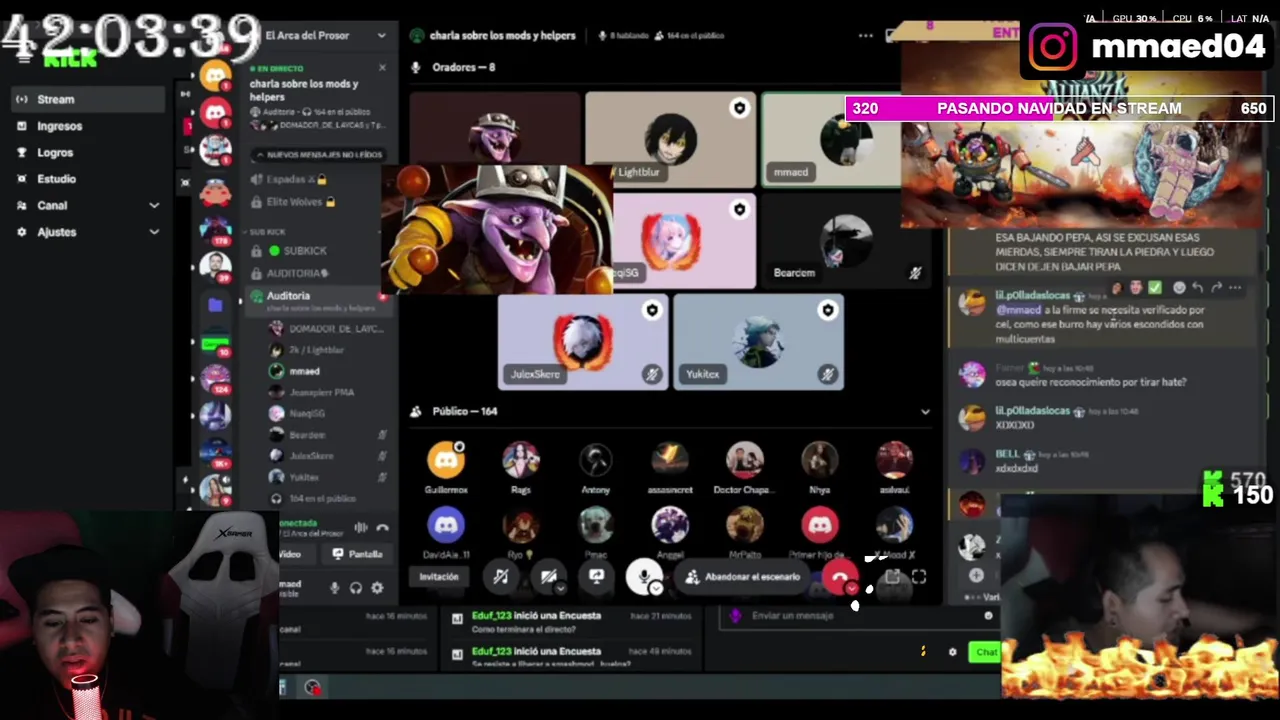Open the stage more options ellipsis
Viewport: 1280px width, 720px height.
865,35
